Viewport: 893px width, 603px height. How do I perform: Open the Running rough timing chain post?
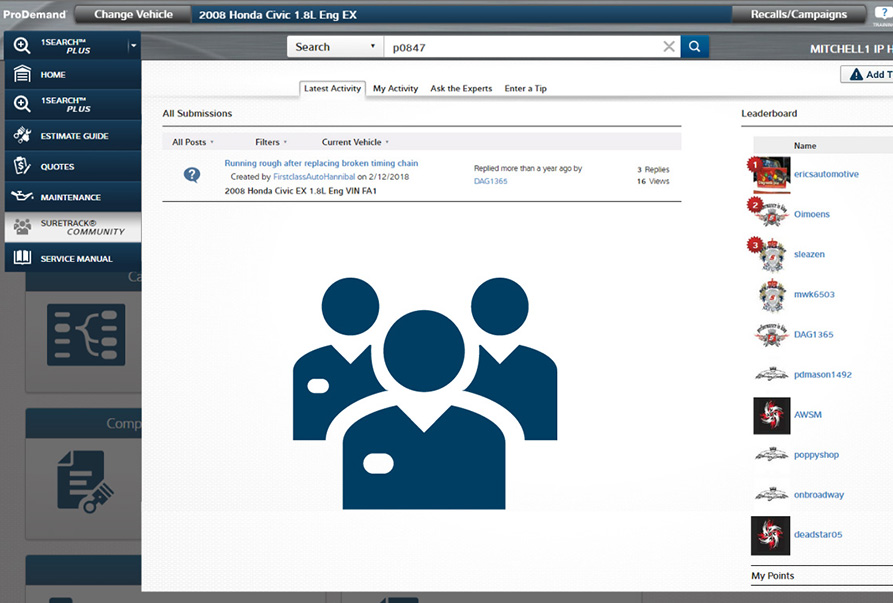click(321, 163)
